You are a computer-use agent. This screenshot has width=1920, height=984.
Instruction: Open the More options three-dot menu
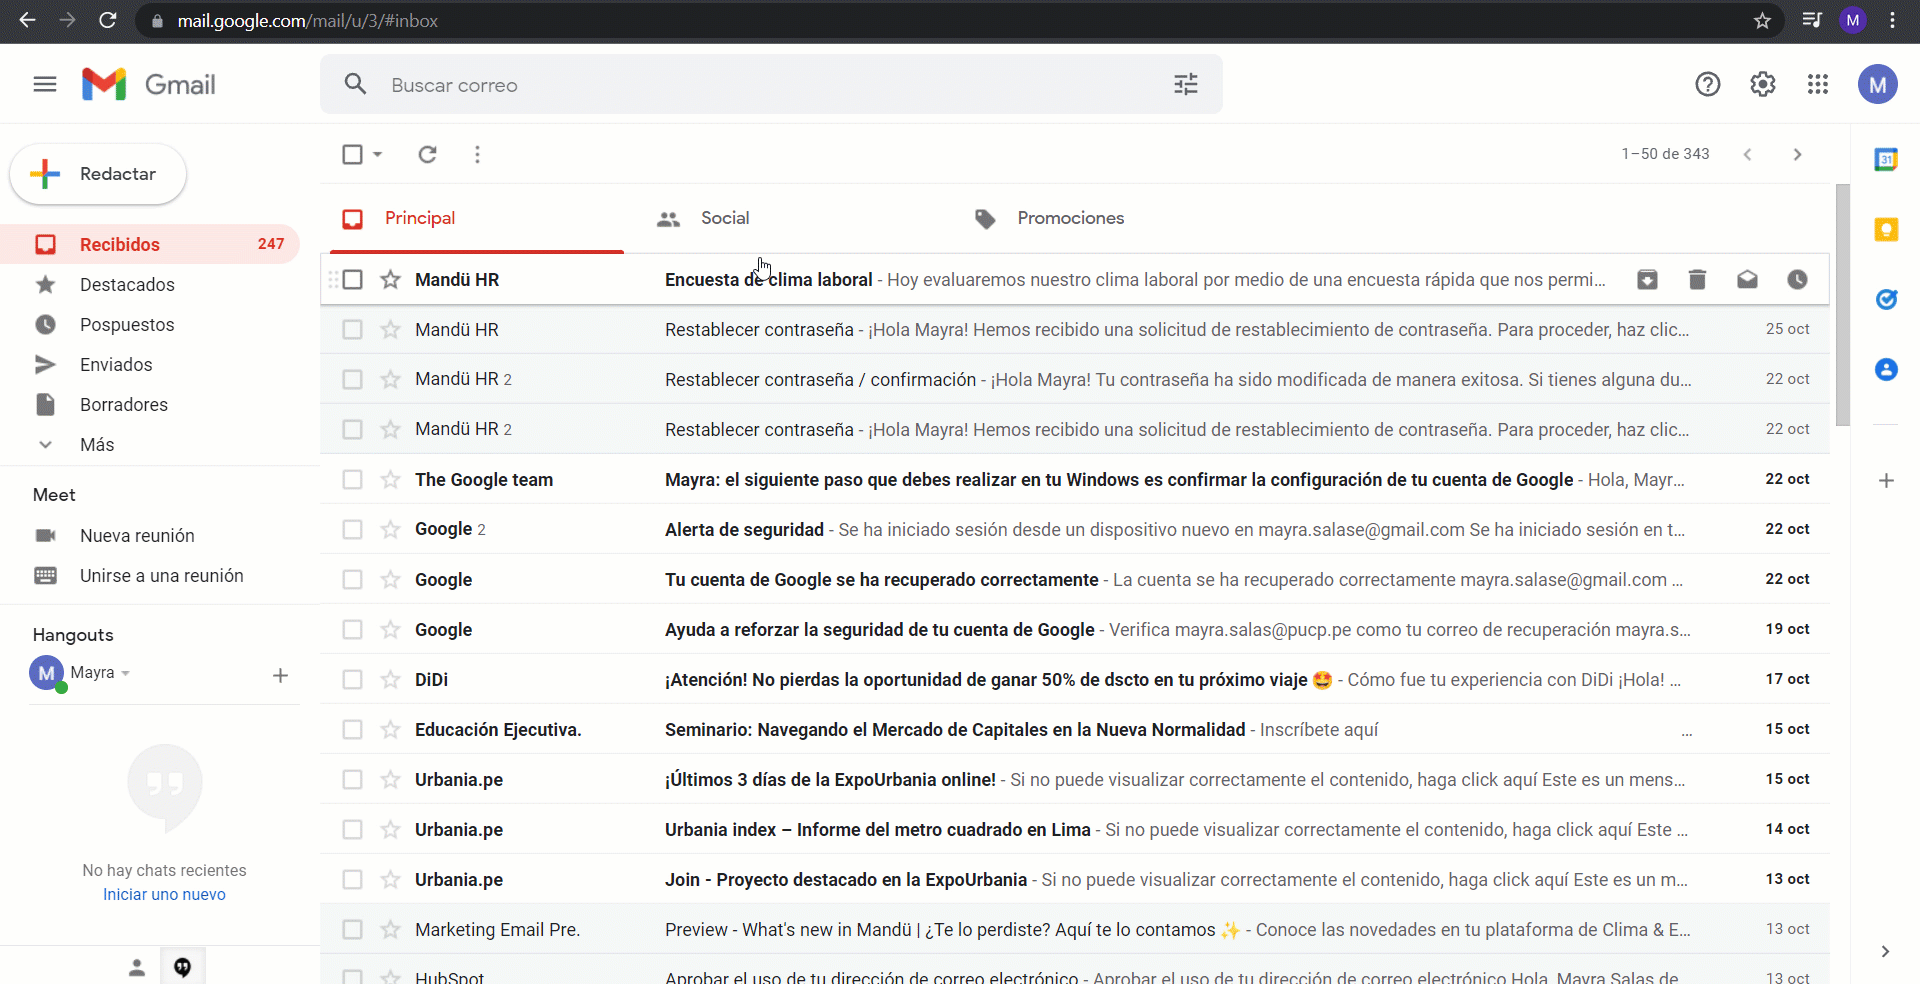(x=478, y=154)
